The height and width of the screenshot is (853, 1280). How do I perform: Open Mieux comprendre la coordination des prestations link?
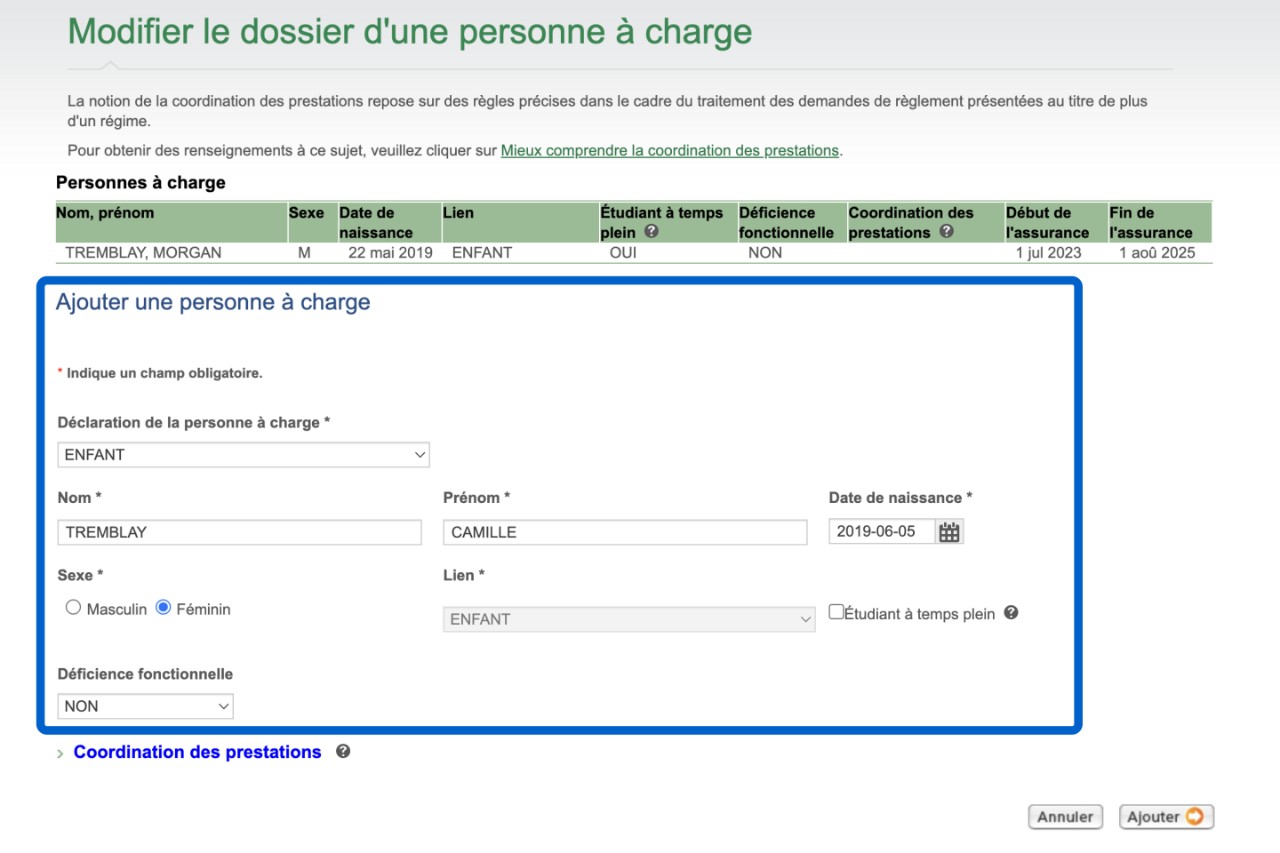[669, 151]
